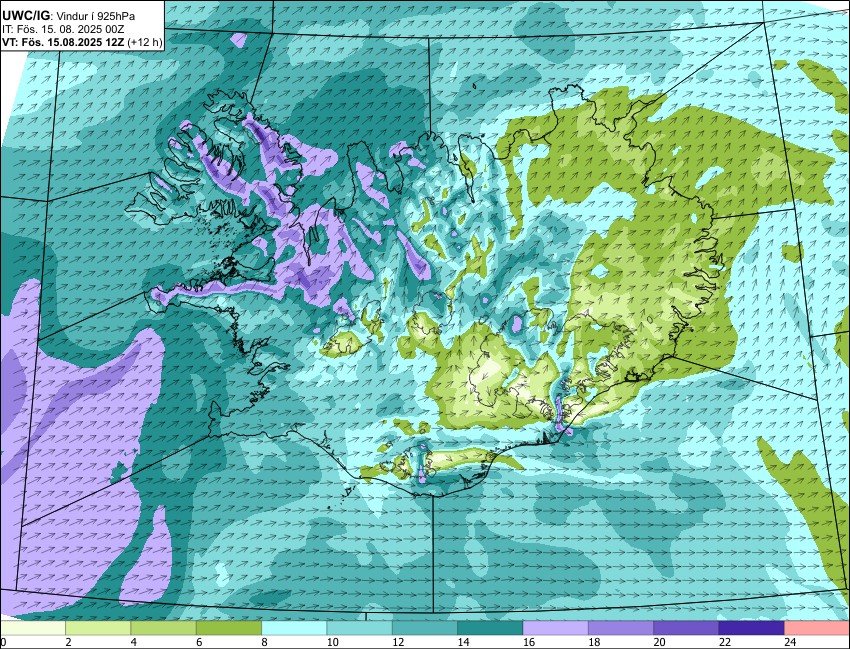Click the pale yellow 0–2 legend swatch
Screen dimensions: 850x649
click(x=33, y=628)
